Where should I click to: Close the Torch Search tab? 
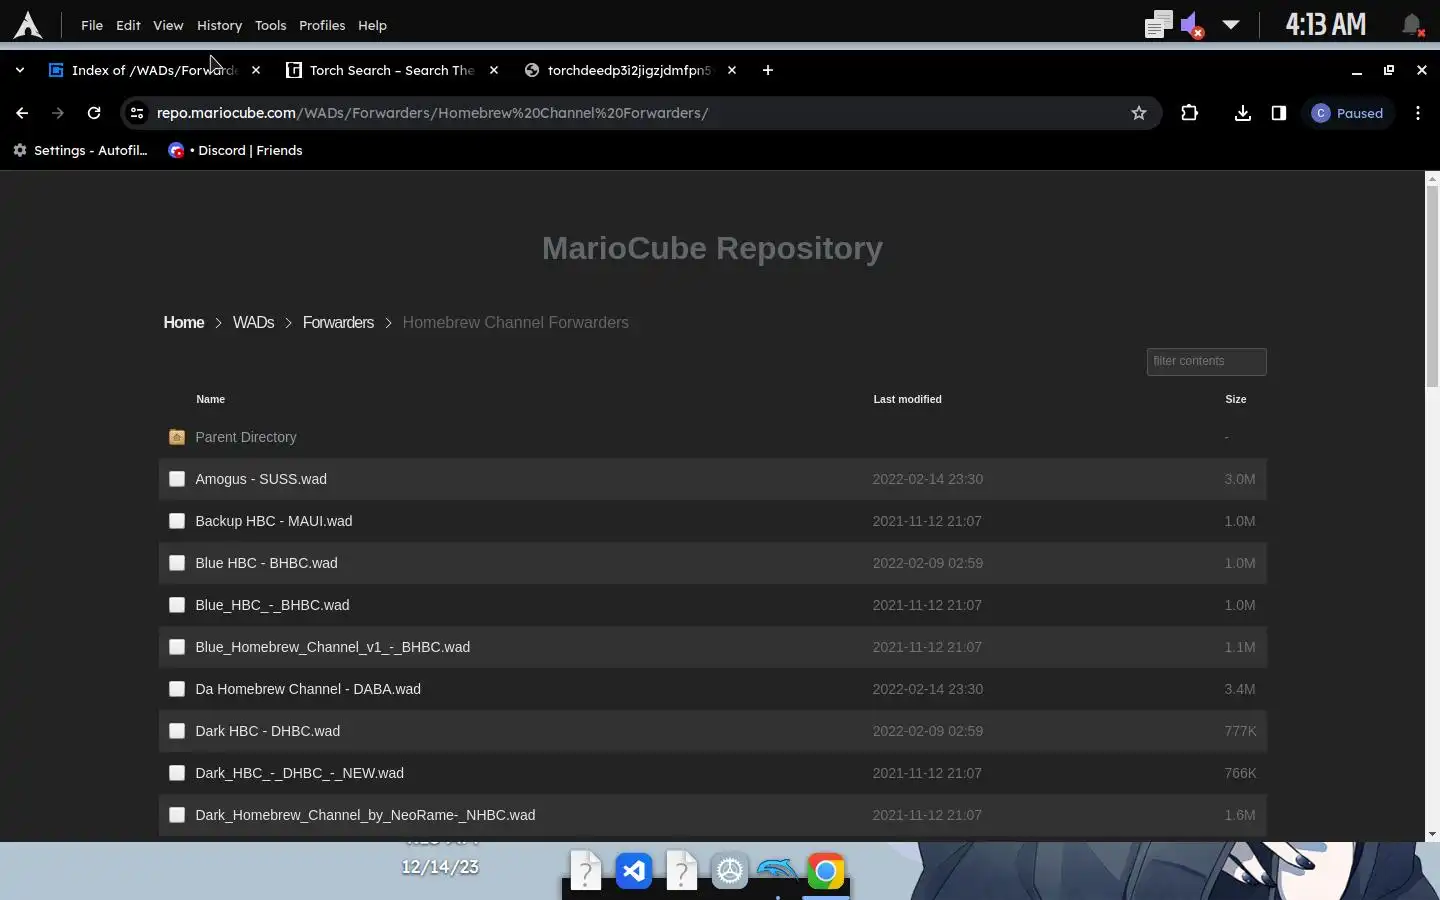pos(494,70)
